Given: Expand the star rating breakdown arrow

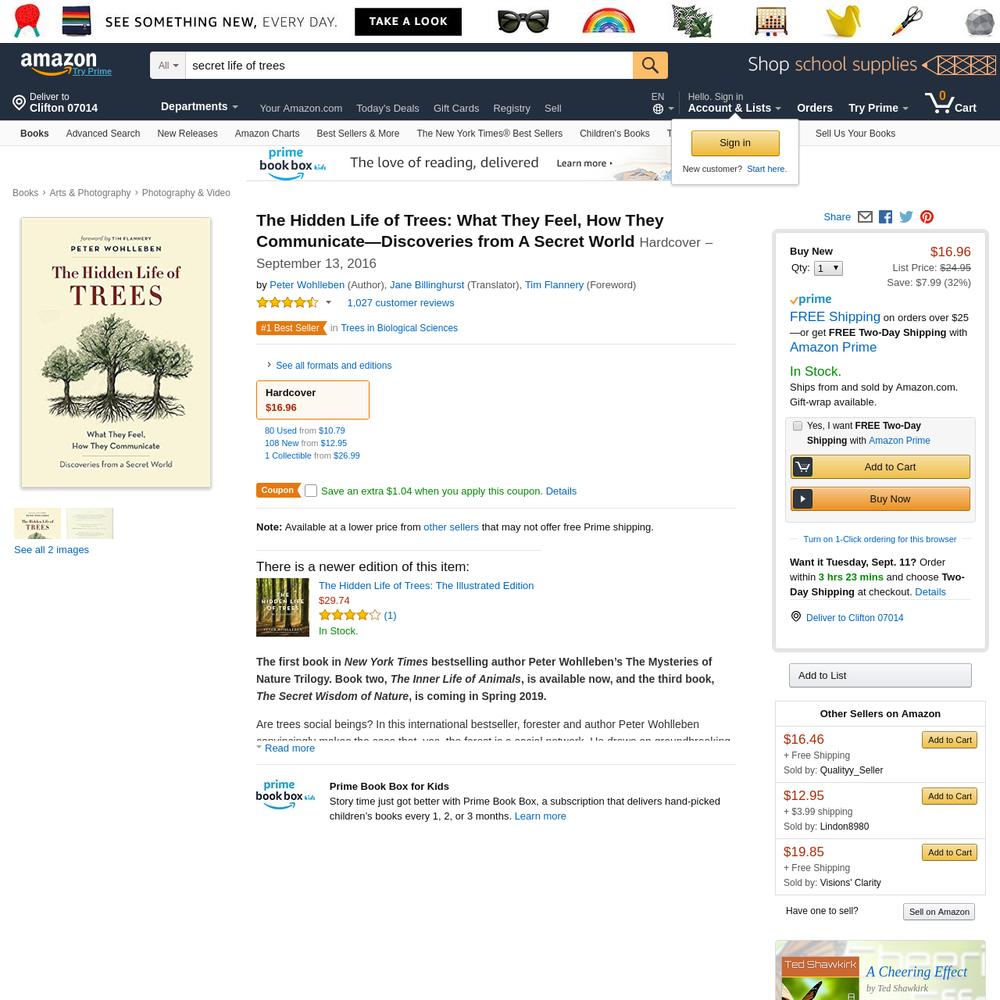Looking at the screenshot, I should click(x=328, y=302).
